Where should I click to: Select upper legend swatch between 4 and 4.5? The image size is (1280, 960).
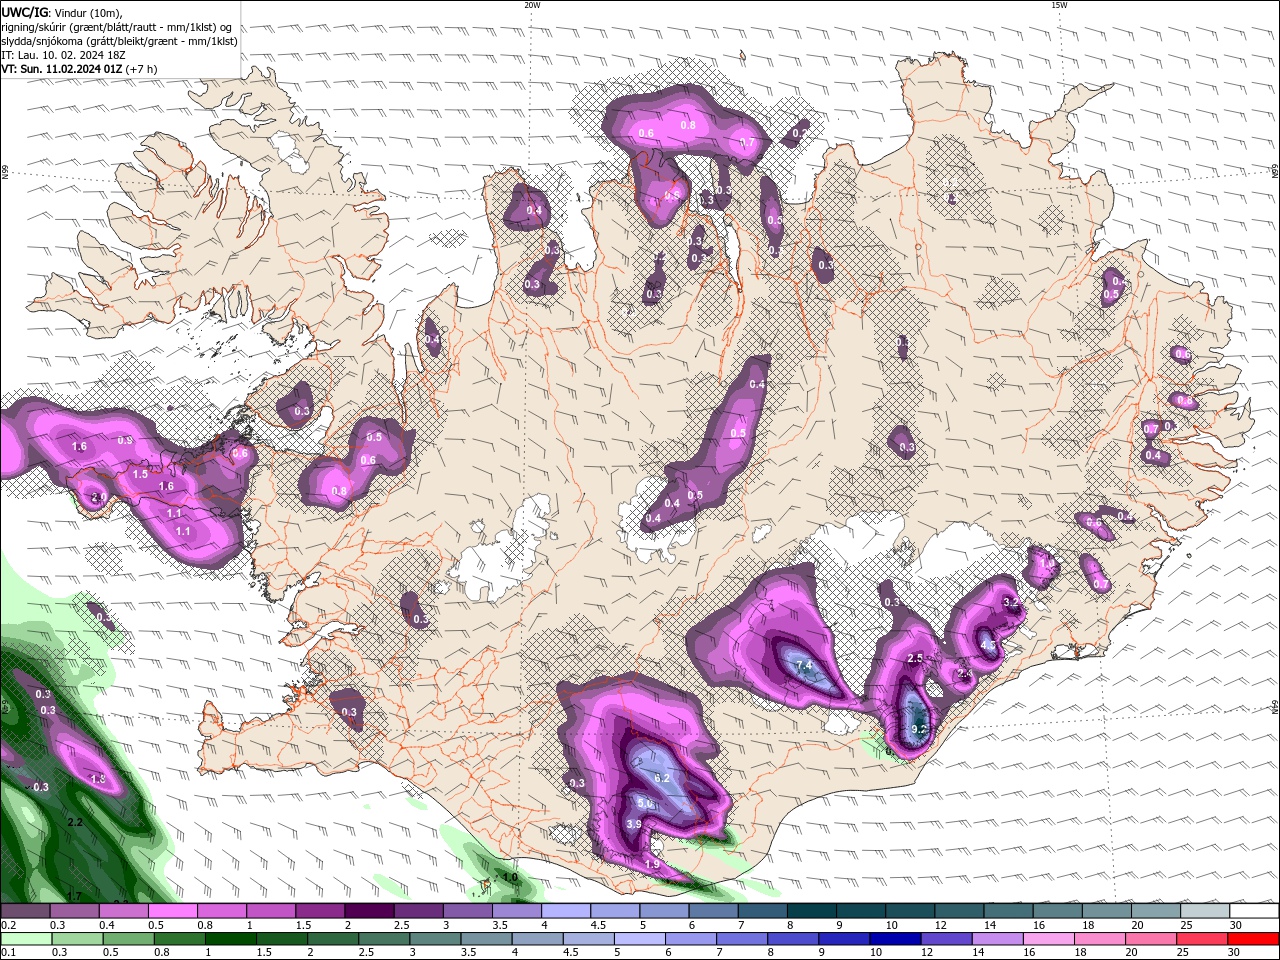pyautogui.click(x=564, y=911)
